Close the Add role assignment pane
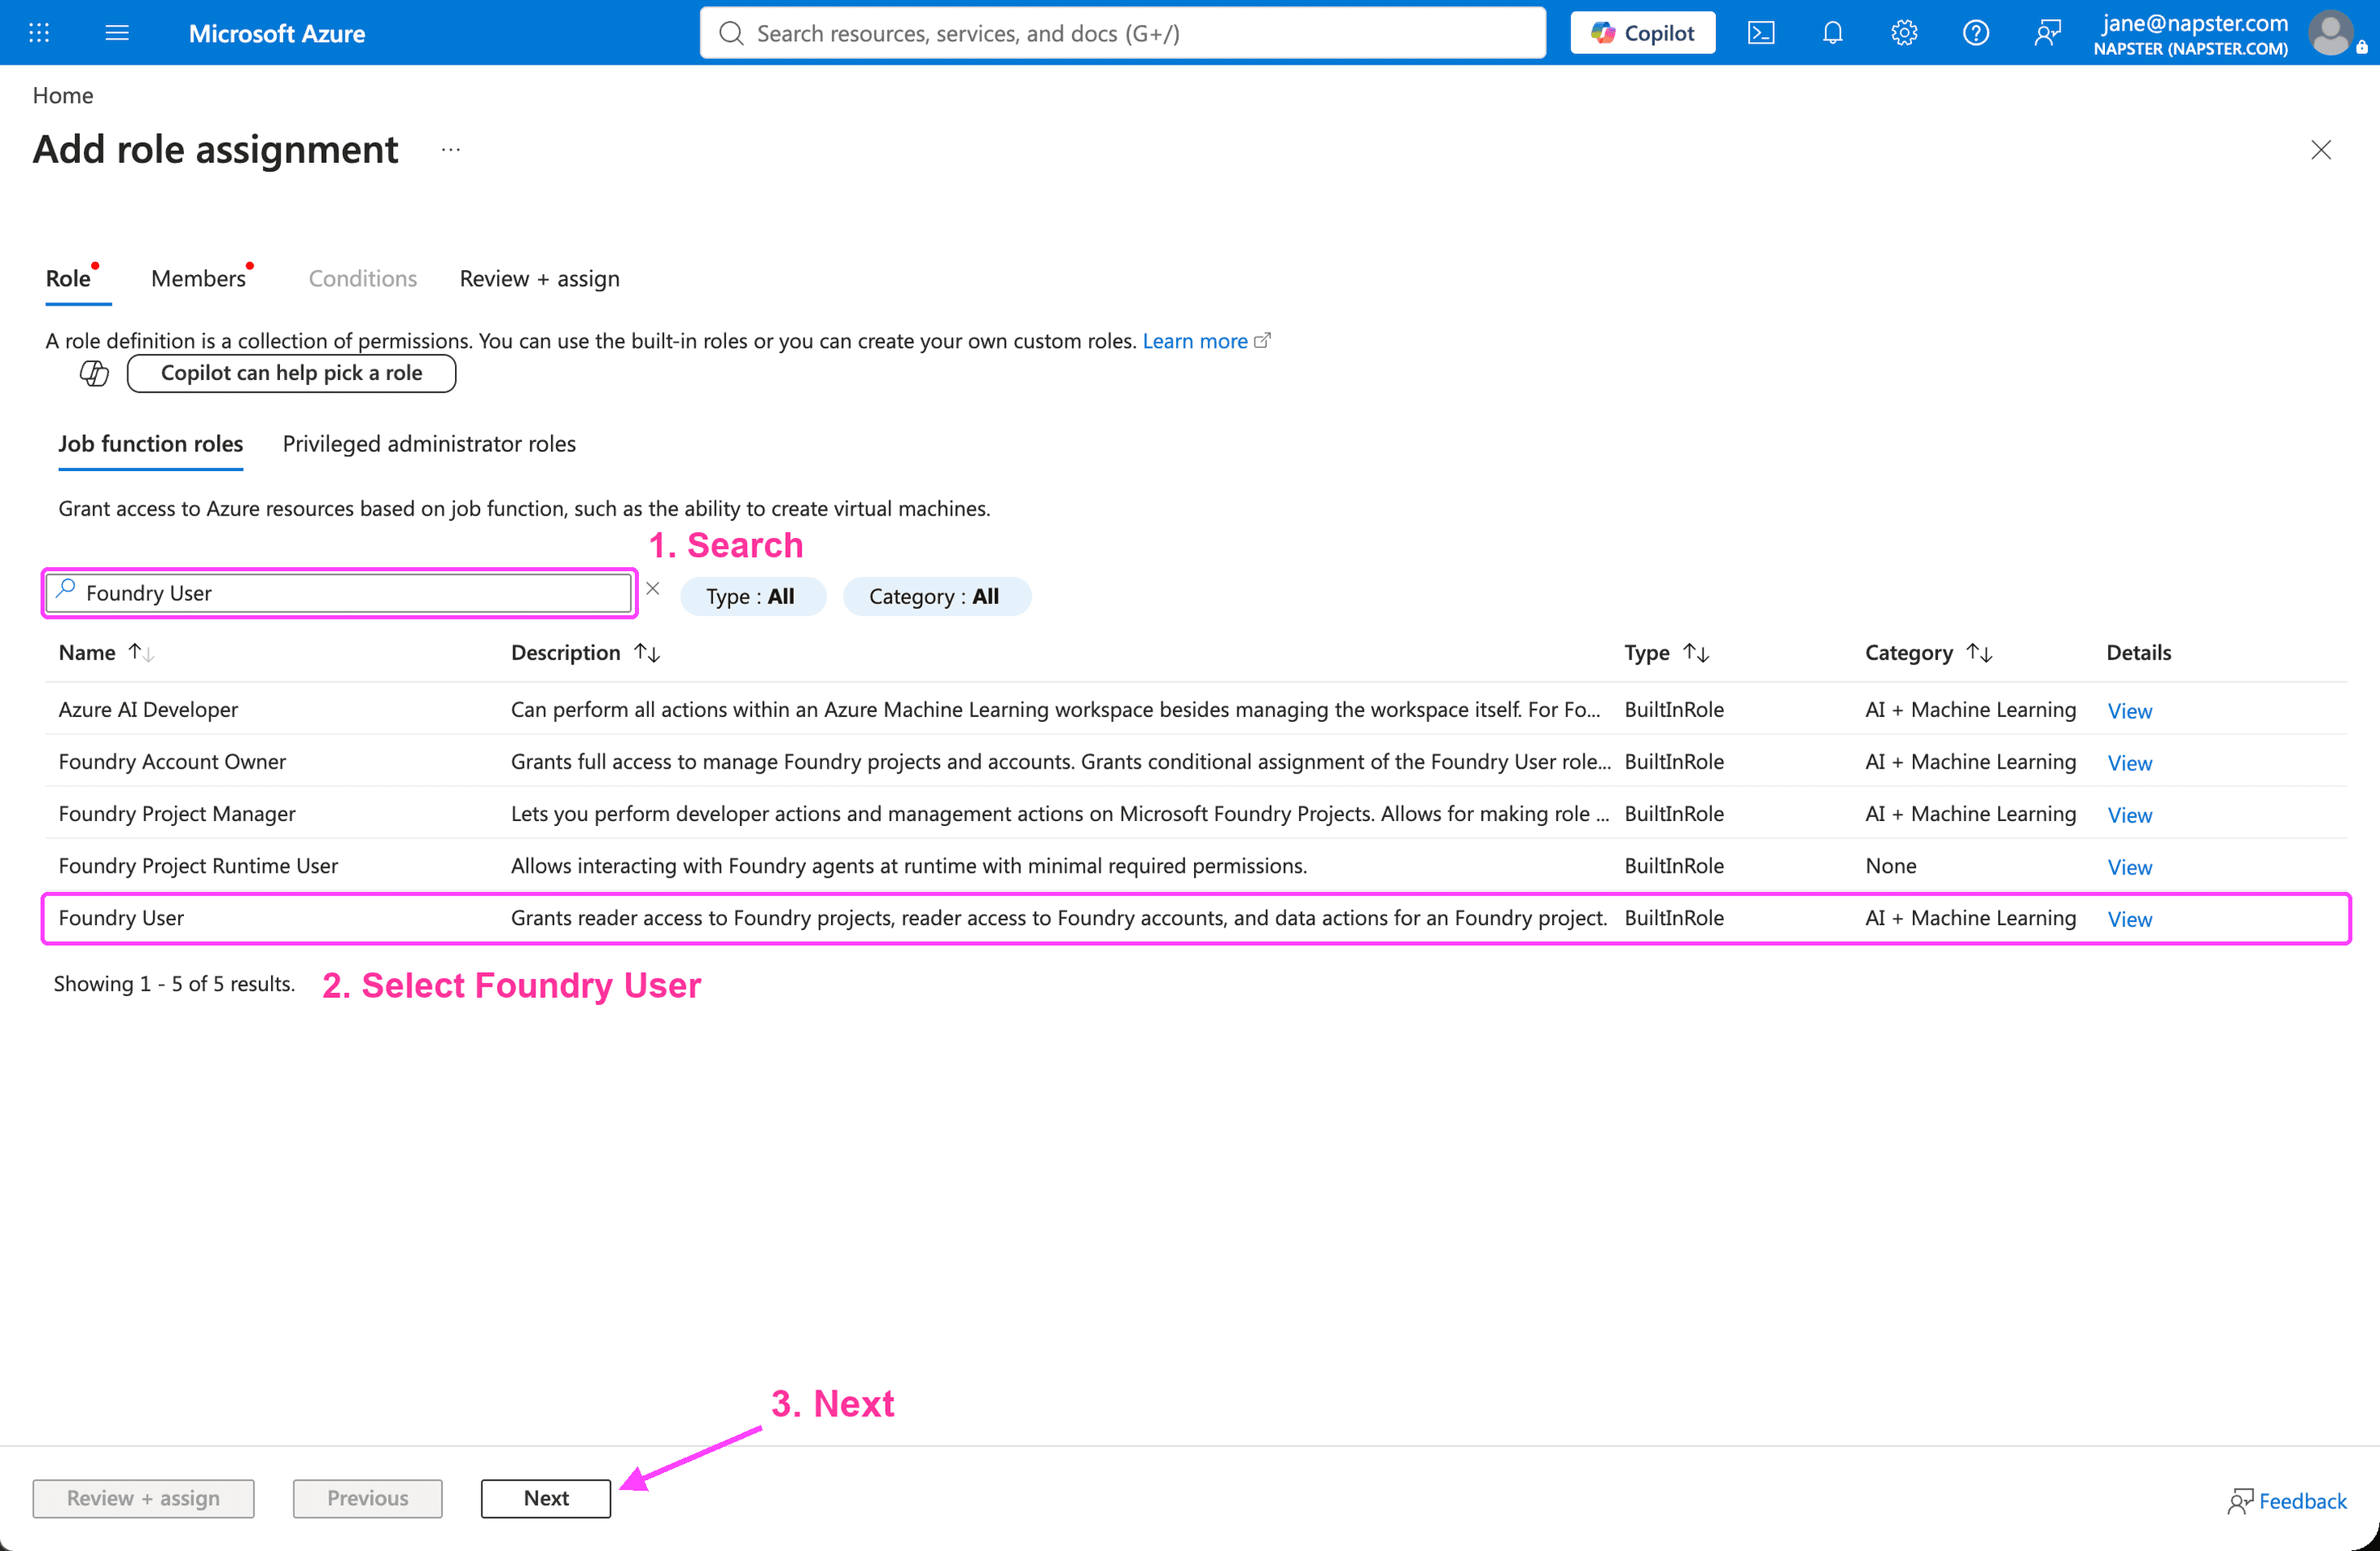 coord(2321,150)
